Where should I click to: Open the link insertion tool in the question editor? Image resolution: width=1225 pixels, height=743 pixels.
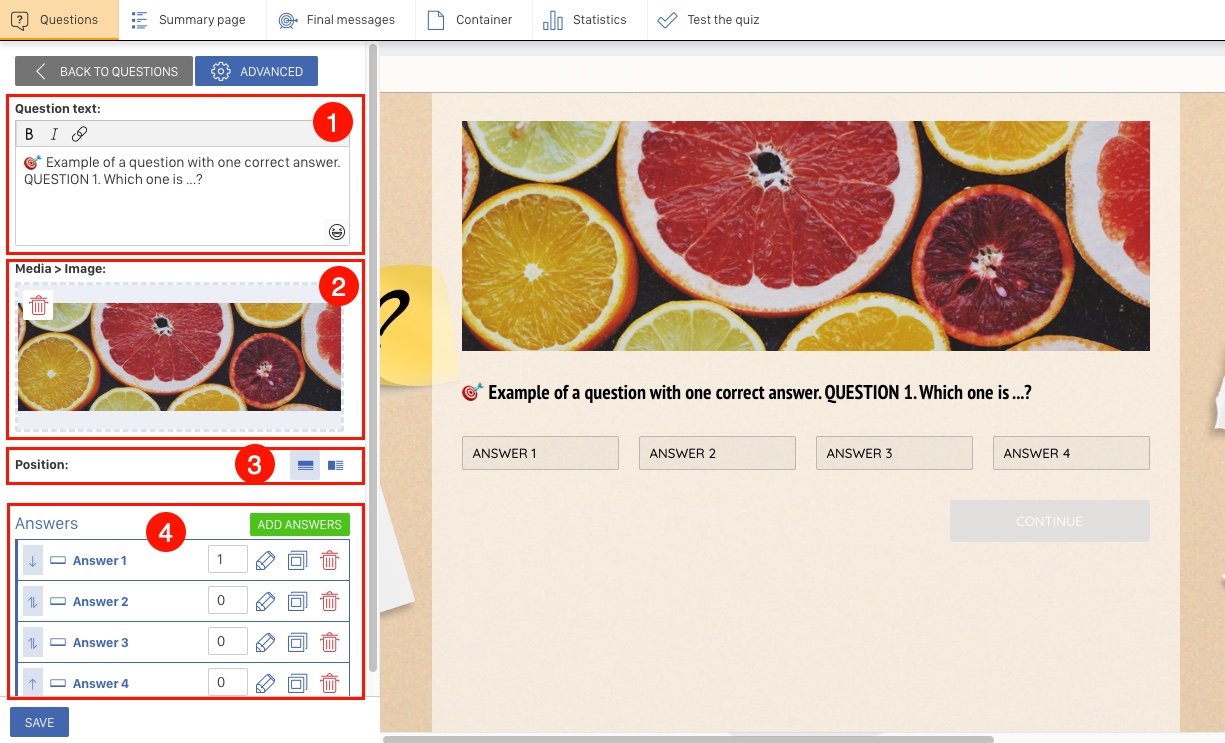80,133
